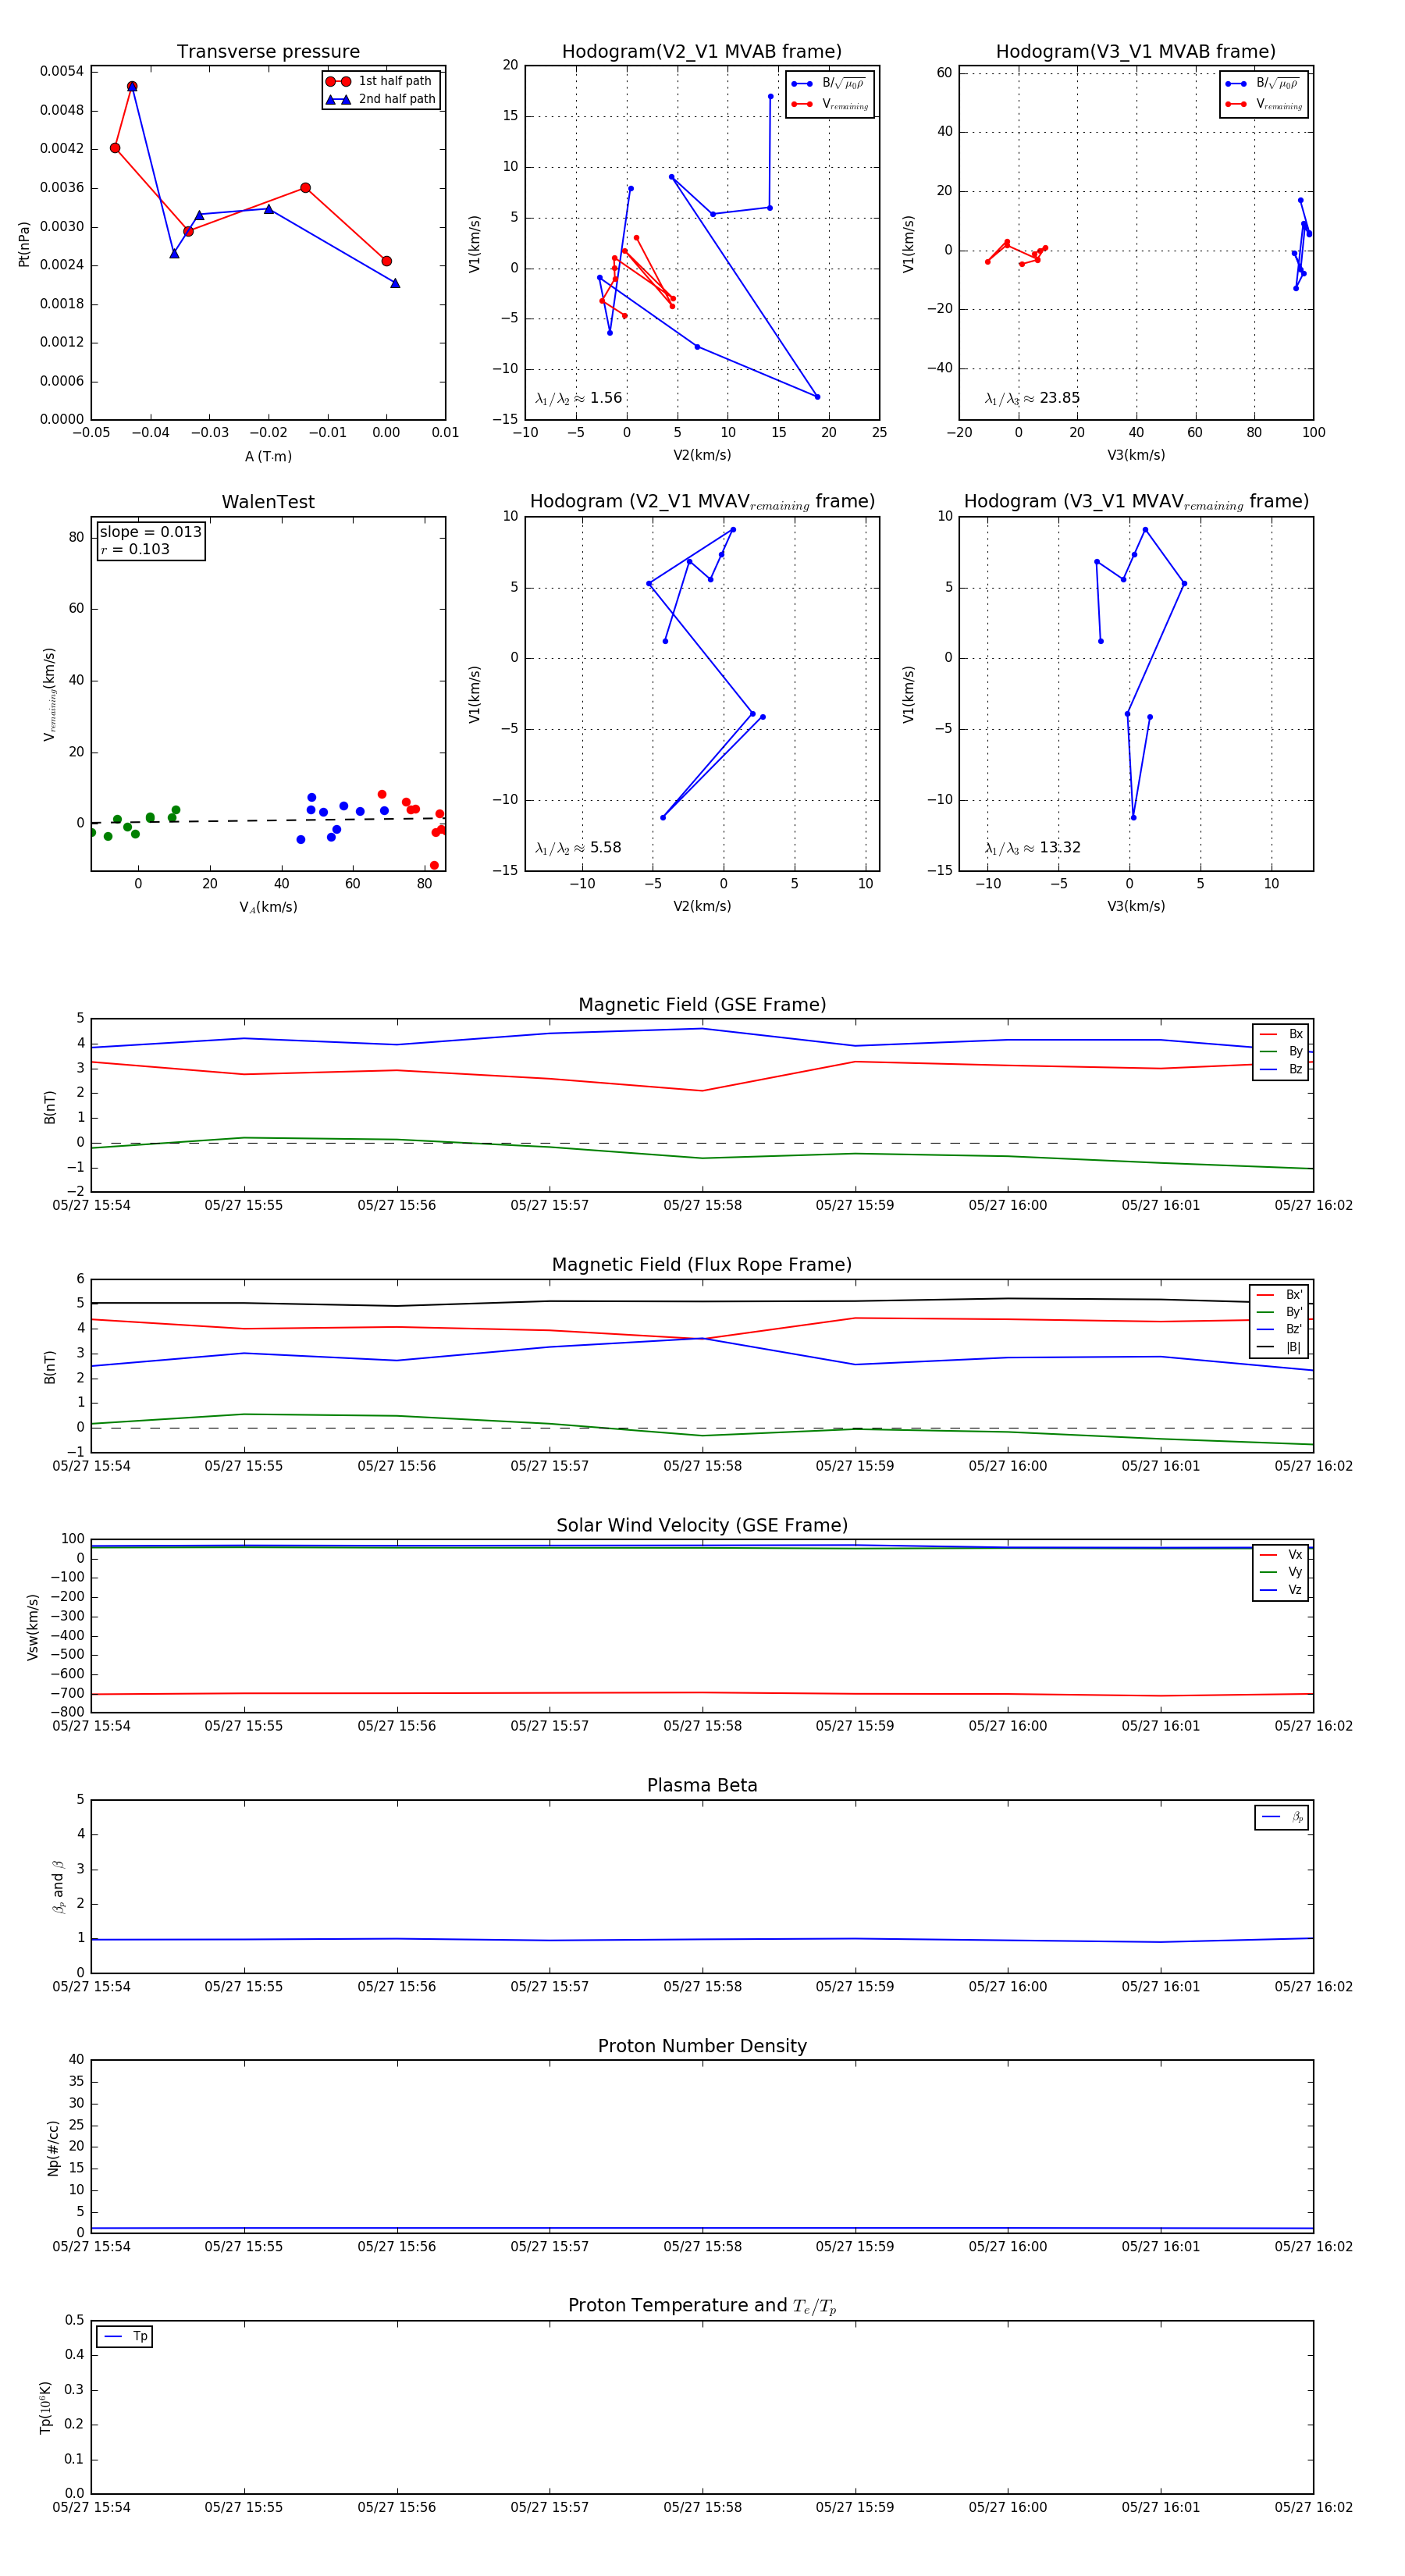Click highest red circle in Transverse pressure plot
The width and height of the screenshot is (1405, 2576).
click(132, 87)
